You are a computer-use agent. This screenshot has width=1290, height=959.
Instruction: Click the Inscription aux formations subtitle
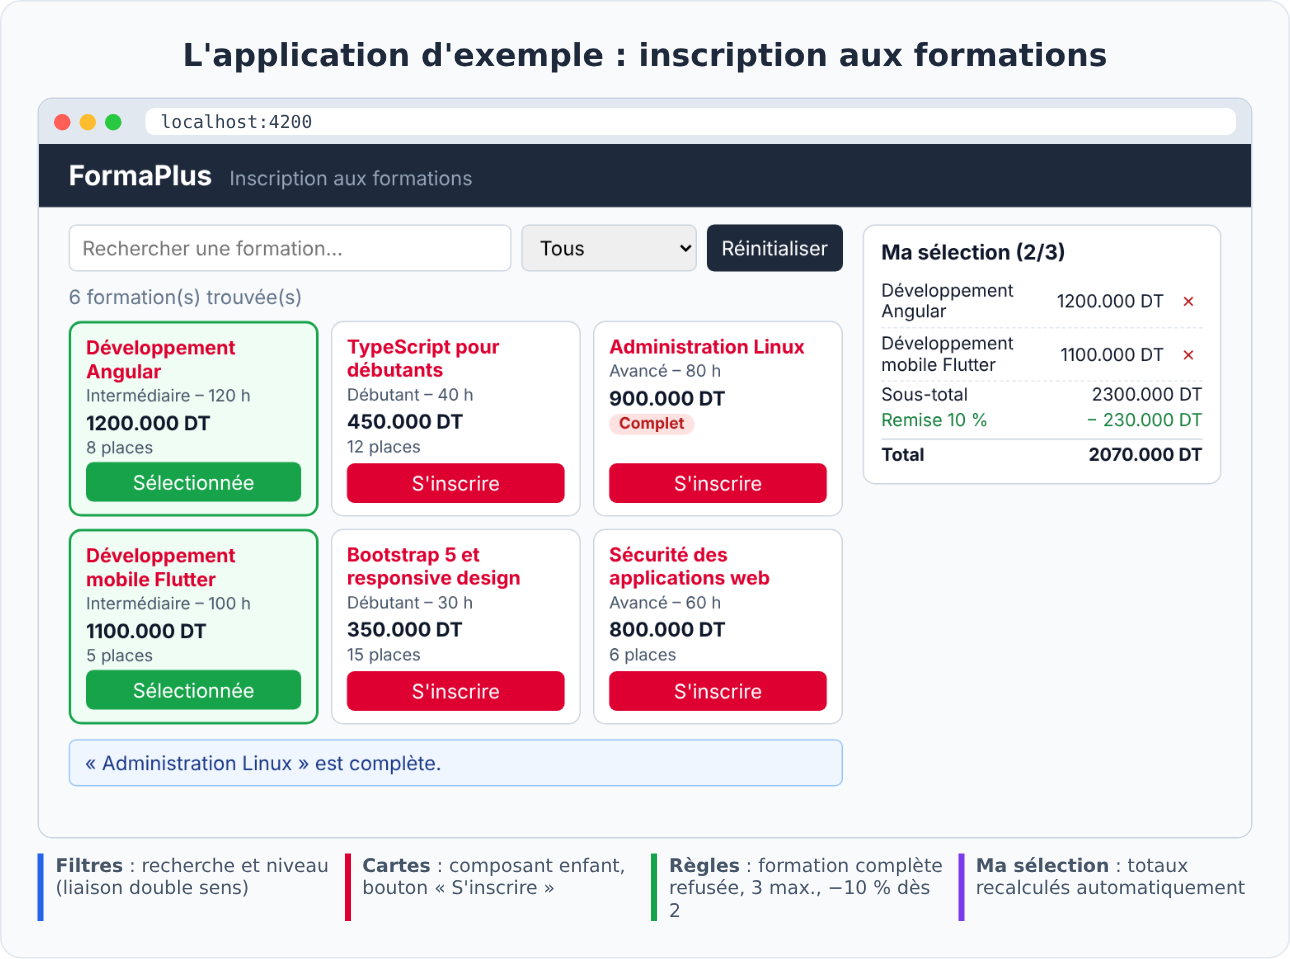pos(351,179)
